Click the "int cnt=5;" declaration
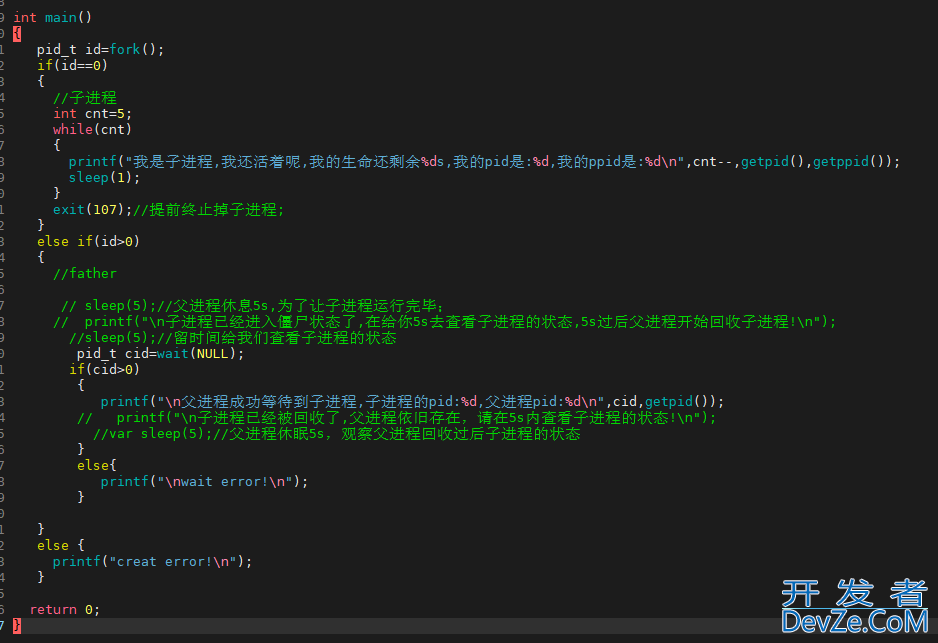 tap(92, 114)
